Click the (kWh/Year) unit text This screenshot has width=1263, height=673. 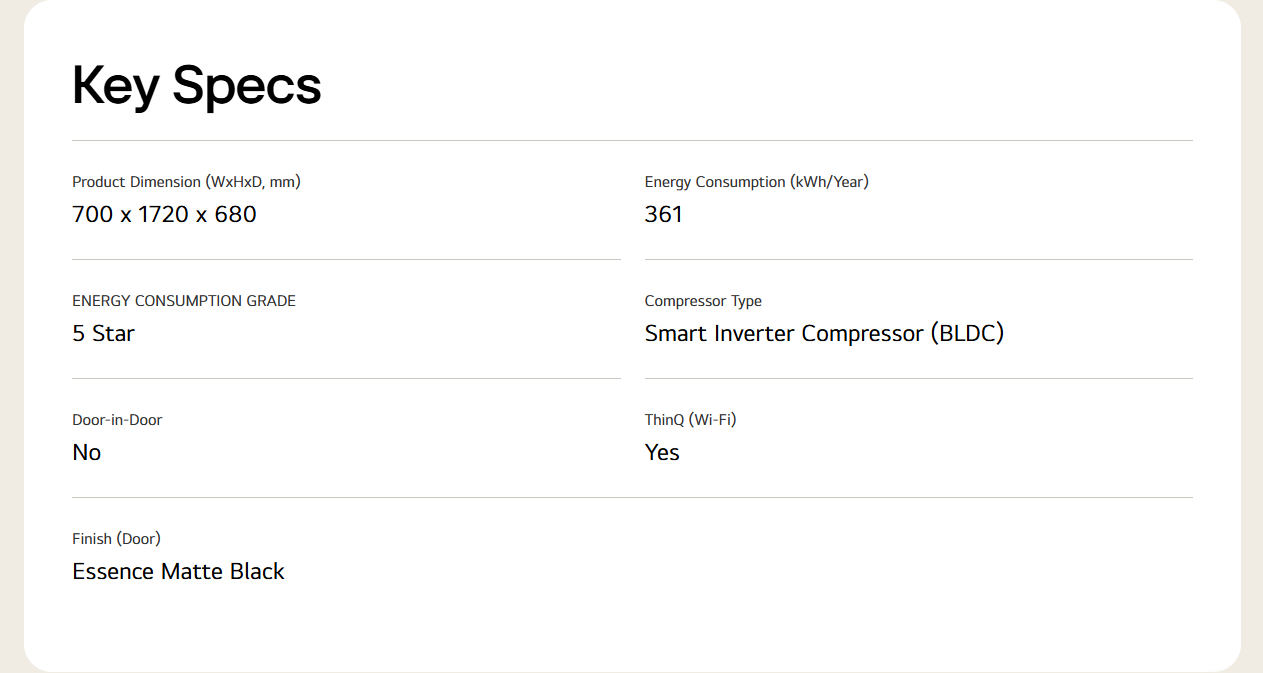tap(829, 182)
